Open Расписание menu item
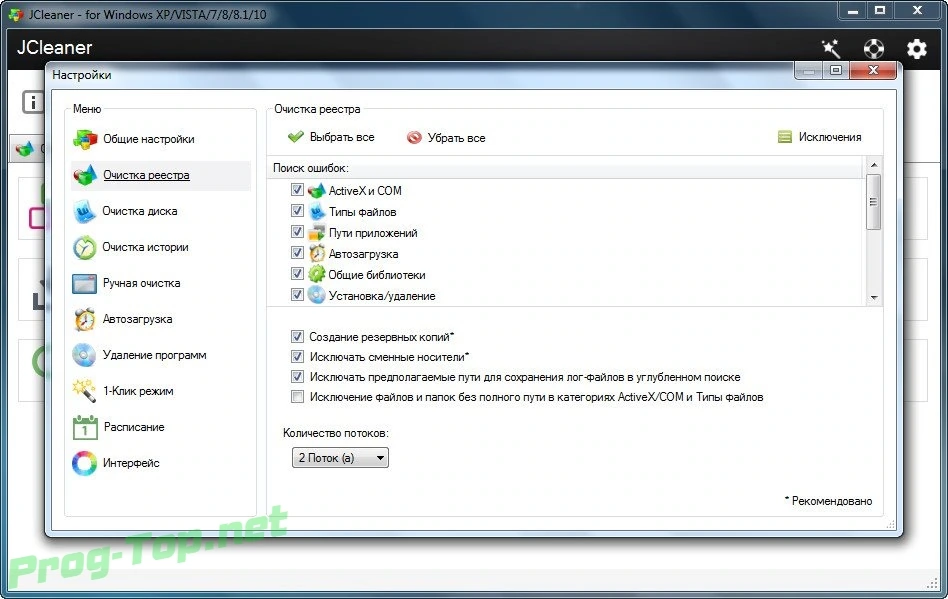948x599 pixels. [134, 427]
